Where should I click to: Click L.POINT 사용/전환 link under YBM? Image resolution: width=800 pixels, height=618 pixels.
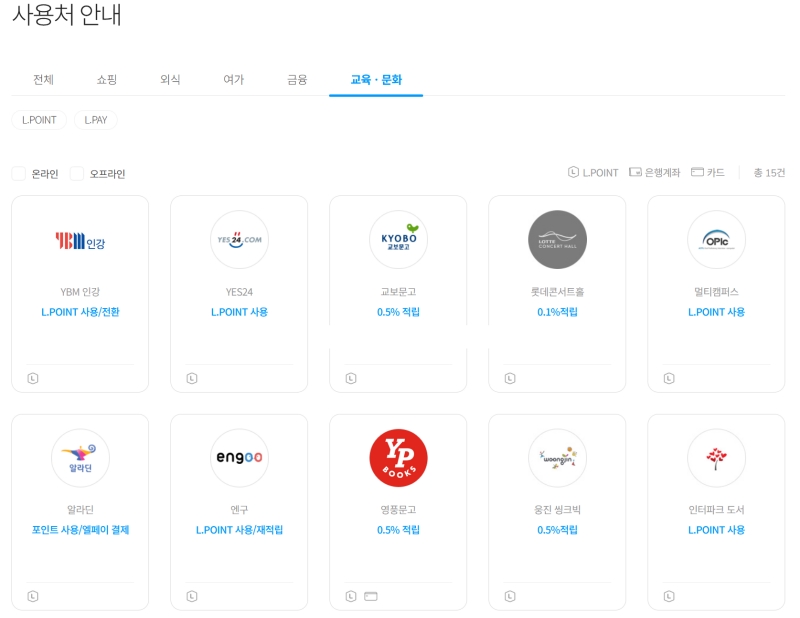click(x=80, y=312)
